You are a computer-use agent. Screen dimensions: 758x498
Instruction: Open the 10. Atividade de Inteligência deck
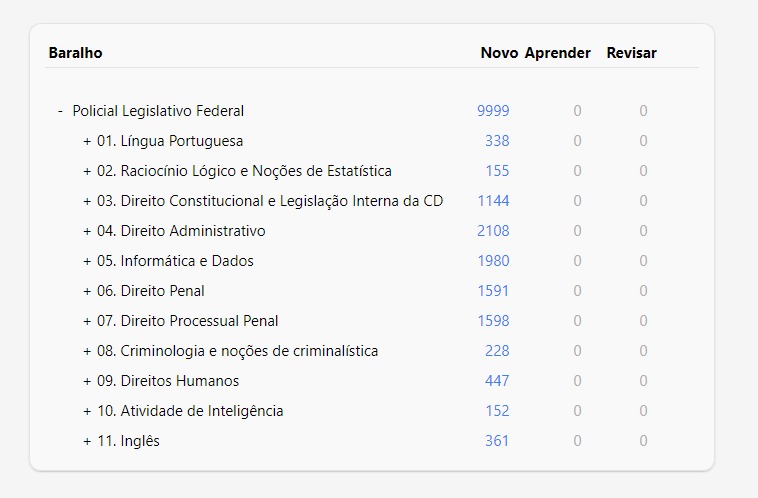190,411
